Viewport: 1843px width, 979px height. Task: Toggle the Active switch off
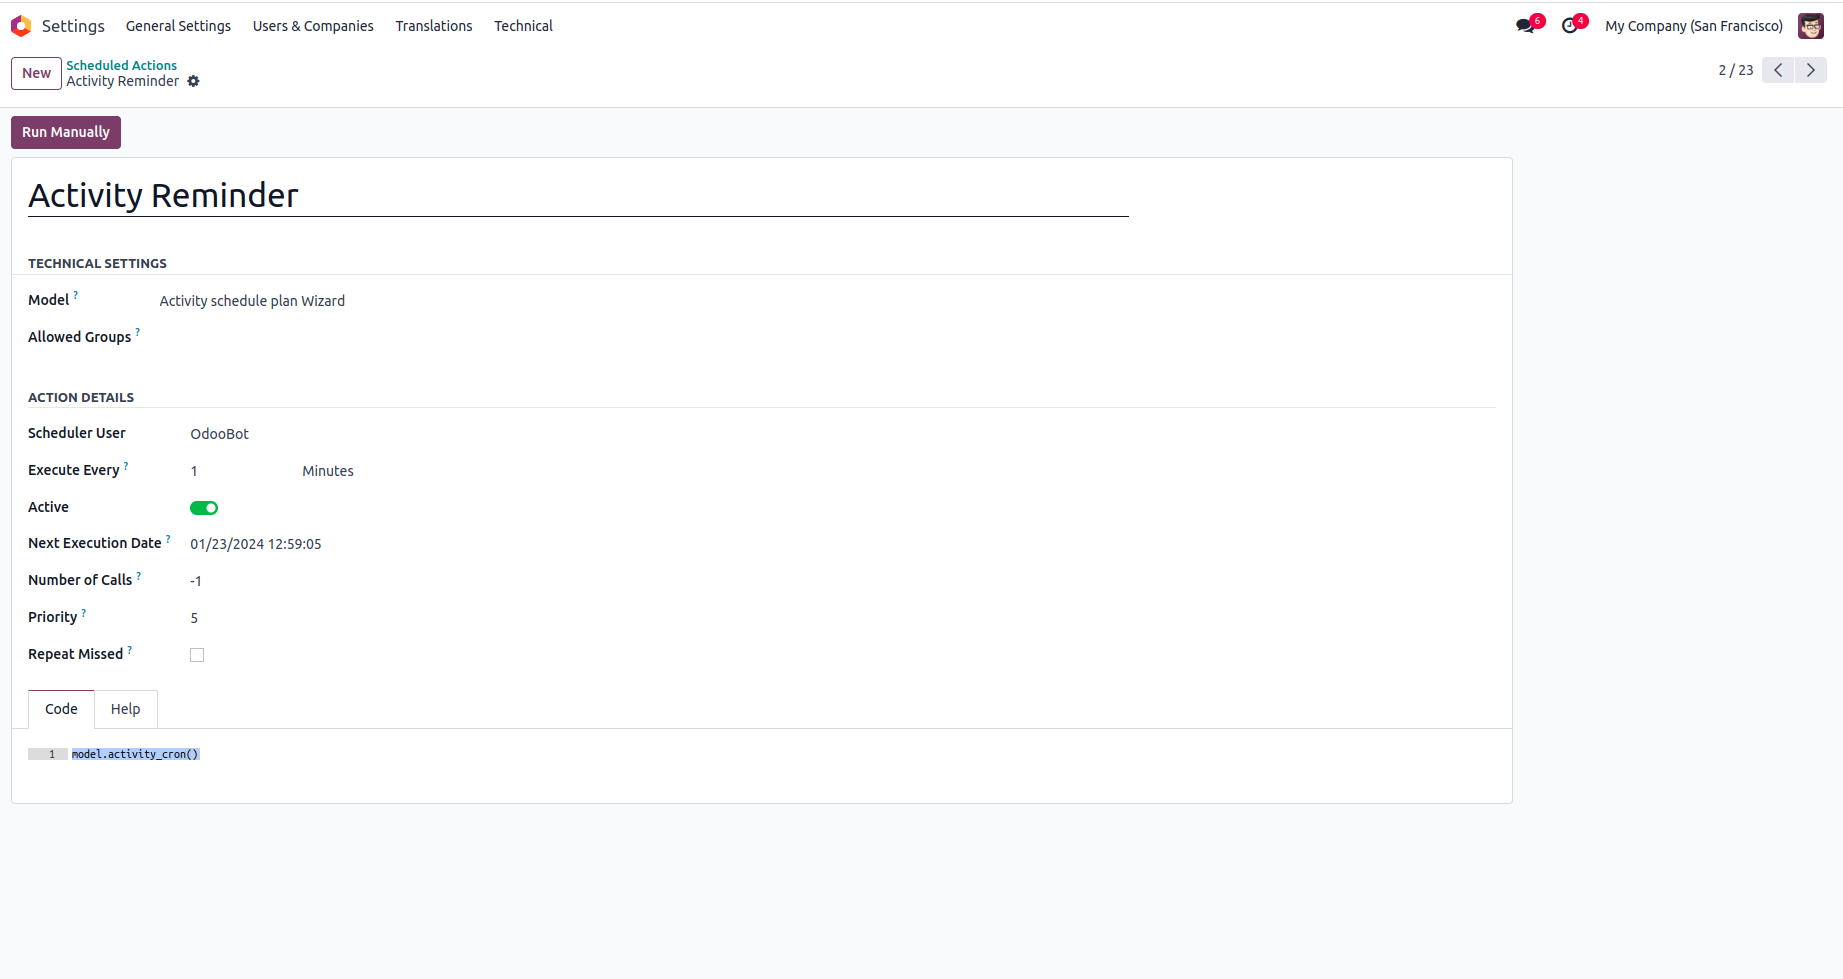coord(204,508)
